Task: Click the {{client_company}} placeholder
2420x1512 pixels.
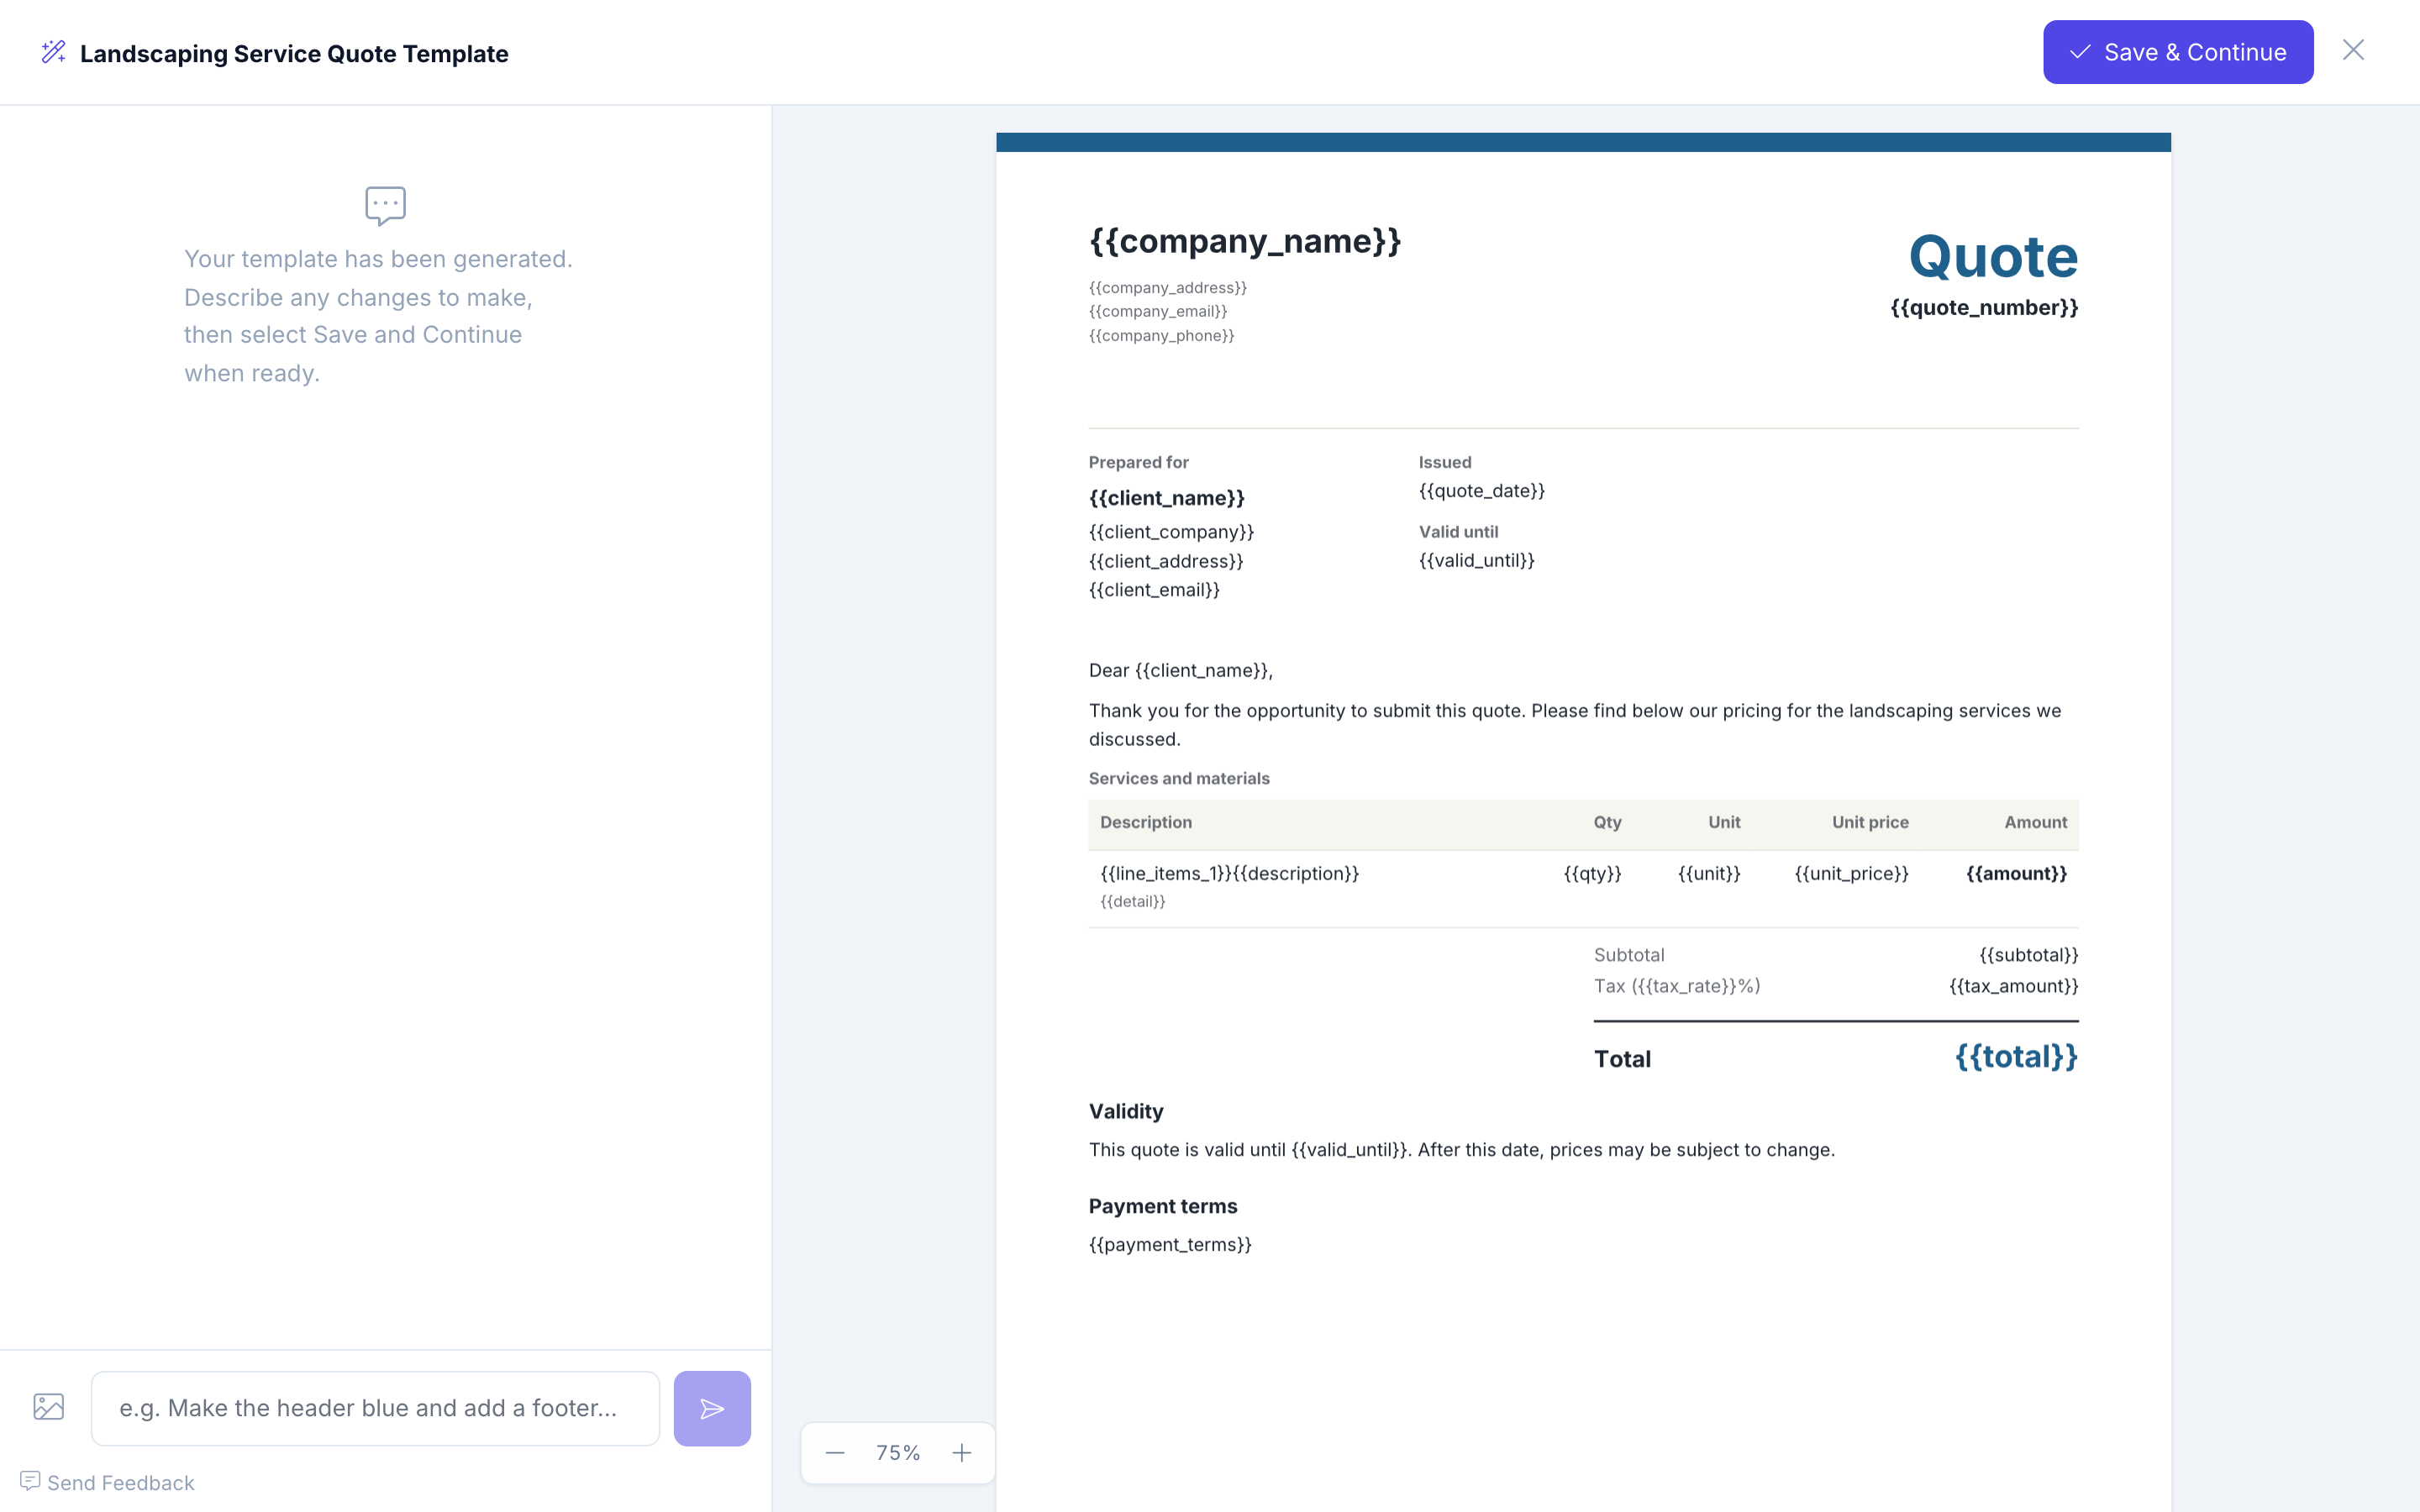Action: click(1171, 532)
